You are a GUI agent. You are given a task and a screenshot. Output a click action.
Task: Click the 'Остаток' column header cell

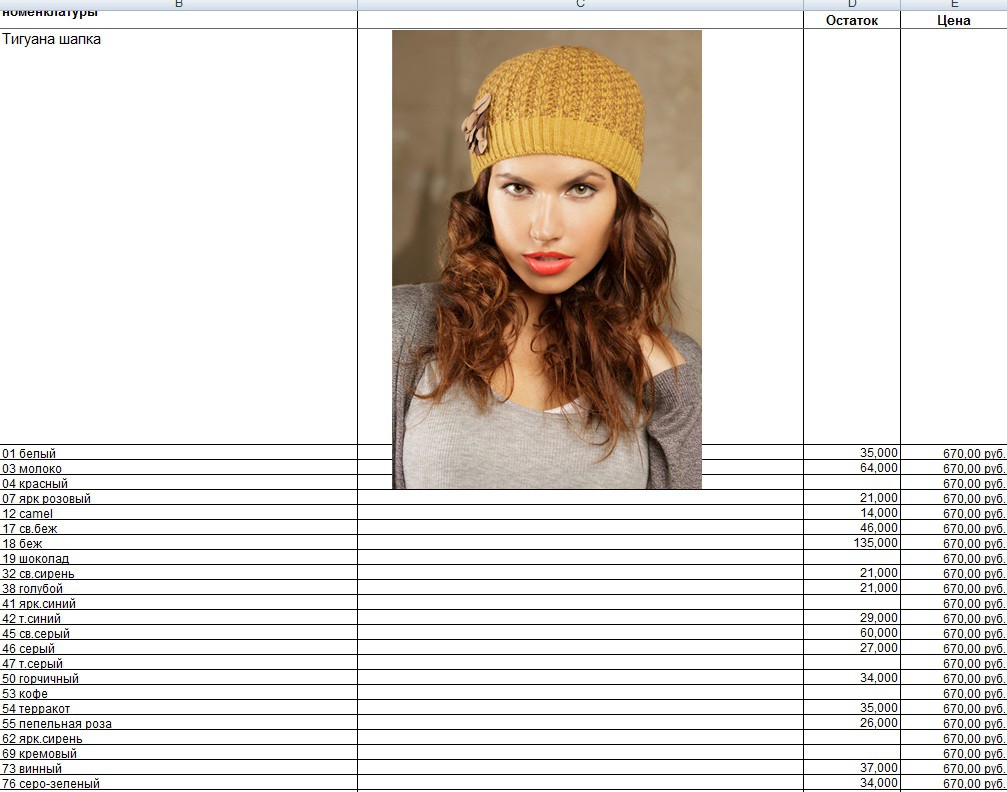click(852, 20)
